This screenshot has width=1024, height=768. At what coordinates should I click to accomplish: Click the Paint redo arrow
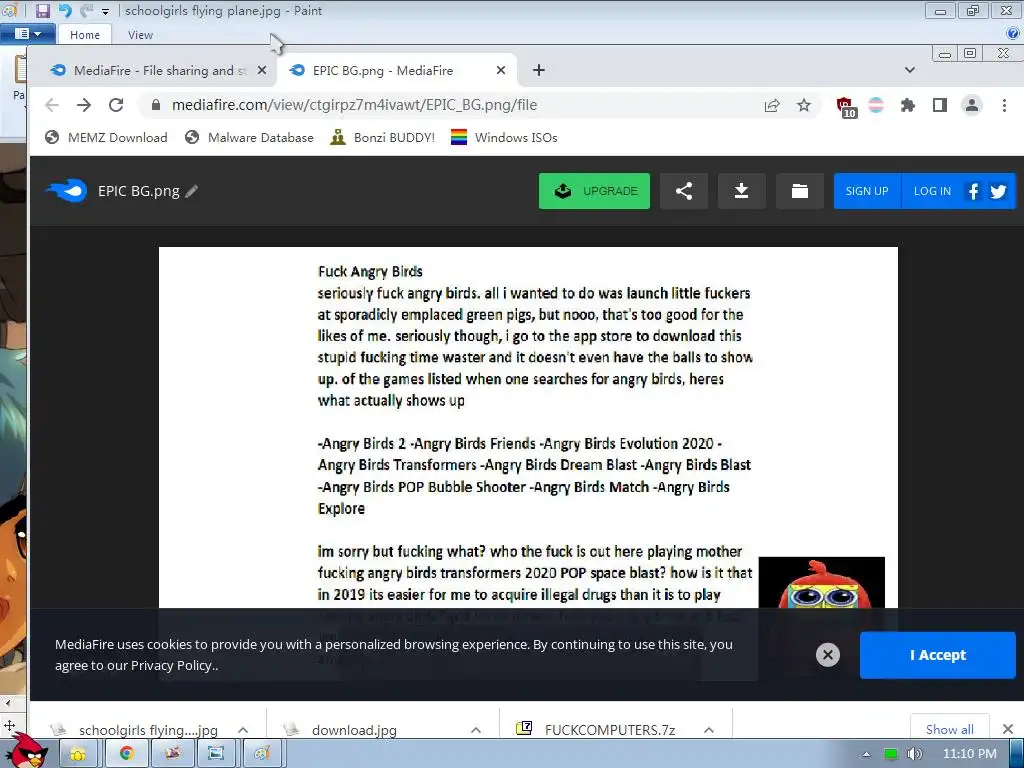pyautogui.click(x=87, y=10)
